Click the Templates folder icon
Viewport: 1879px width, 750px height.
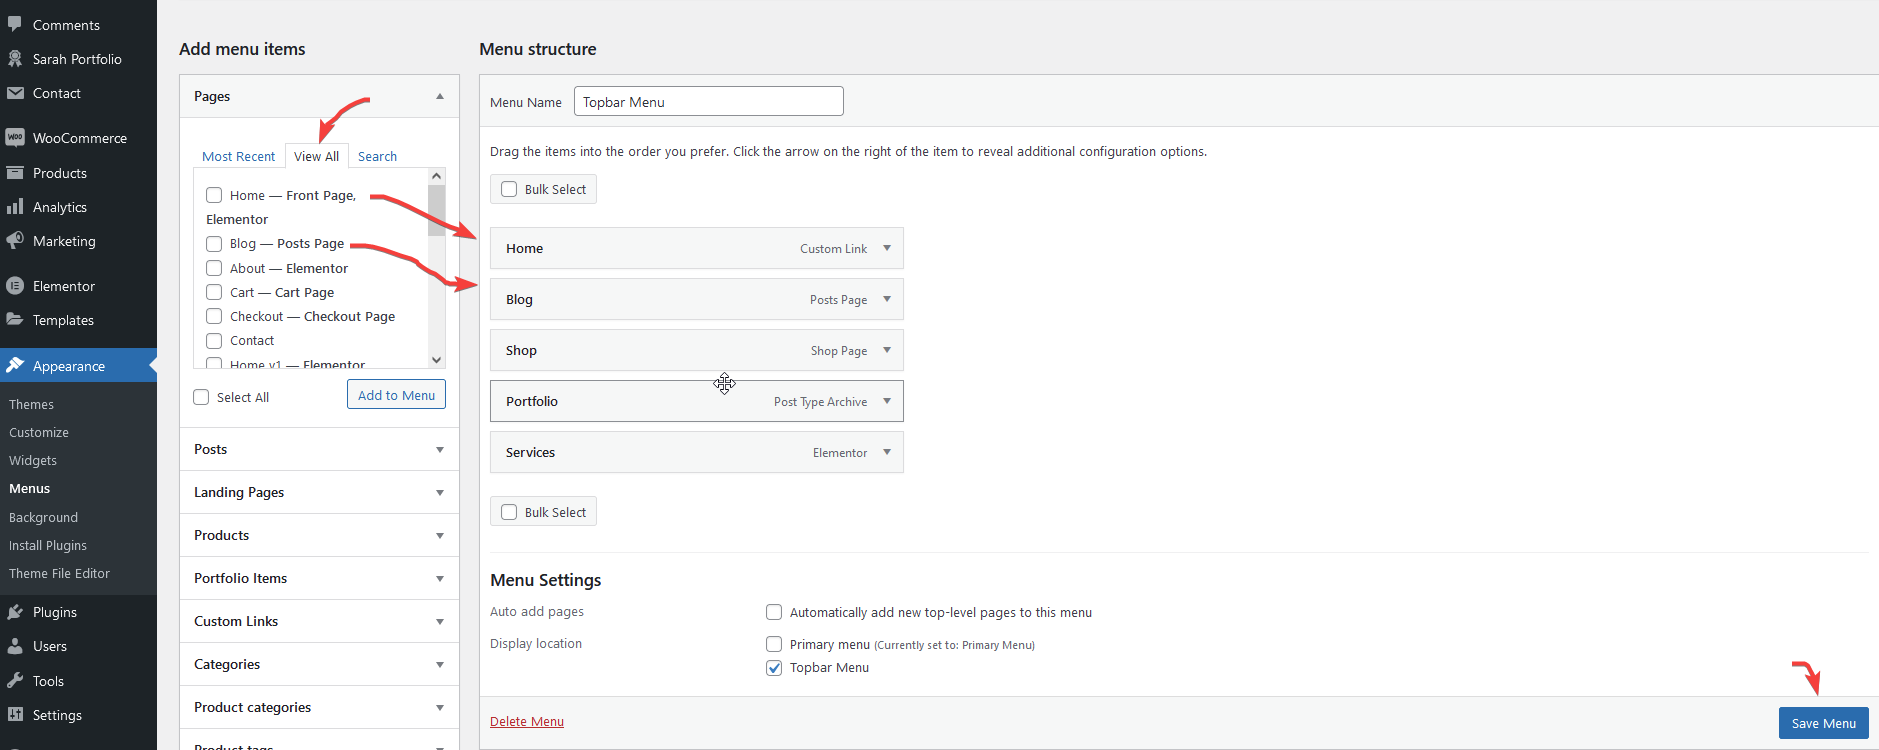coord(15,320)
